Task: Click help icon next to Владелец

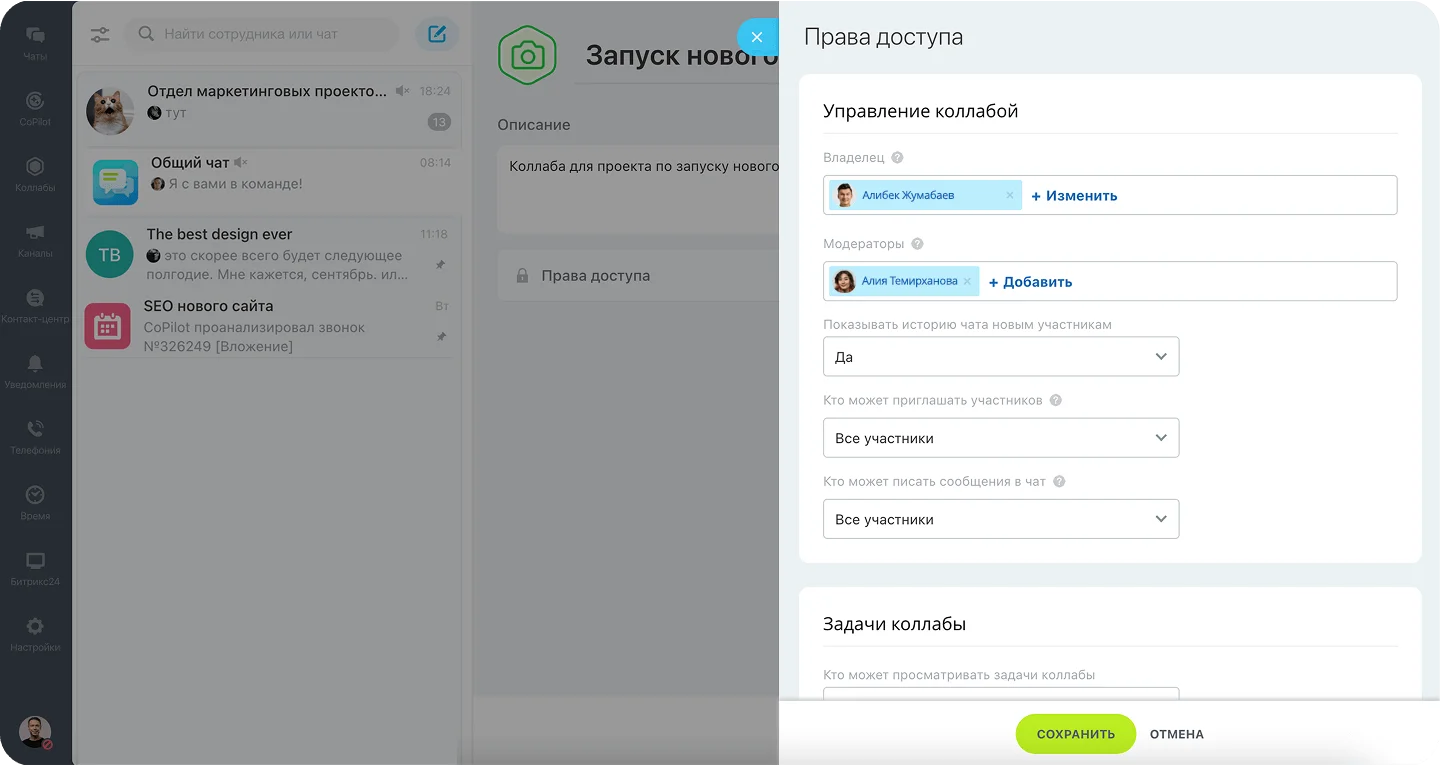Action: (897, 158)
